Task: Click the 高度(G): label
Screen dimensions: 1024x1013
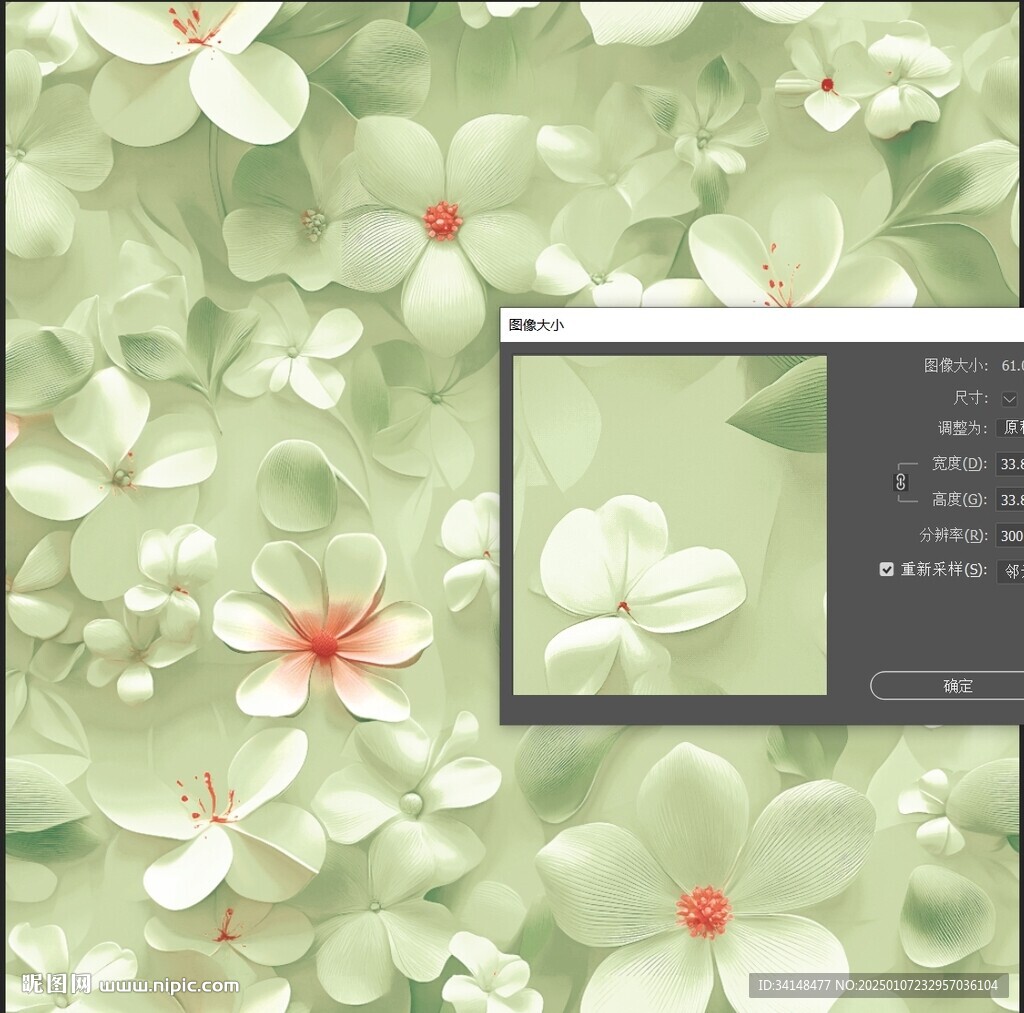Action: coord(959,500)
